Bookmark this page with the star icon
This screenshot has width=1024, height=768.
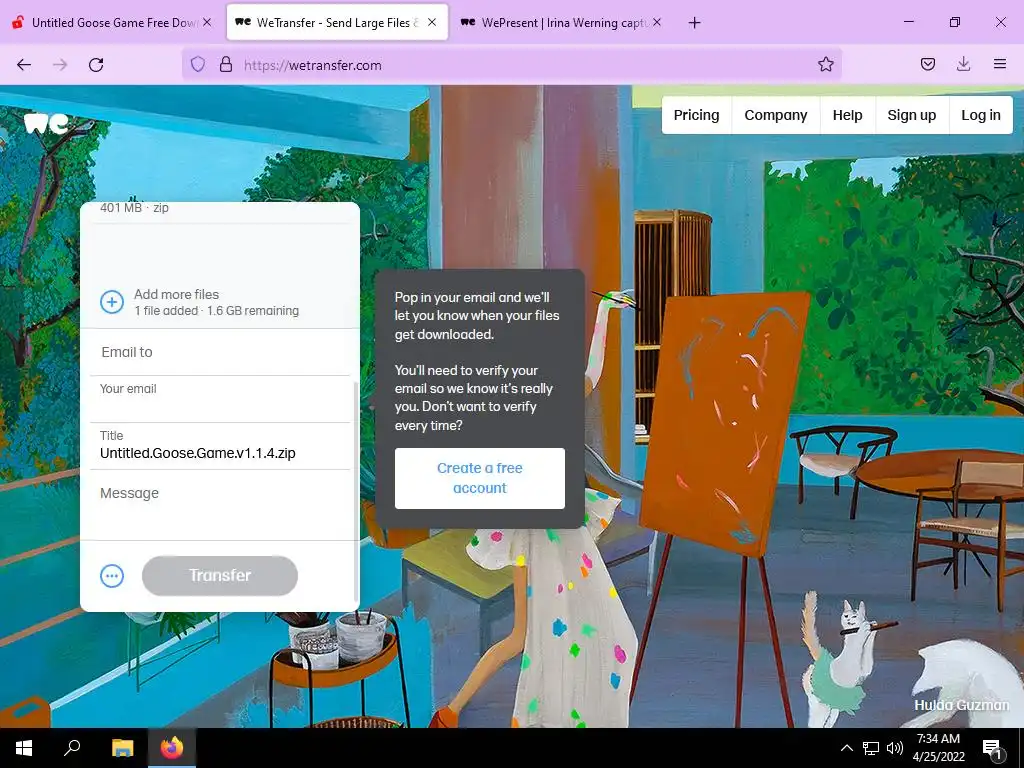[x=825, y=65]
